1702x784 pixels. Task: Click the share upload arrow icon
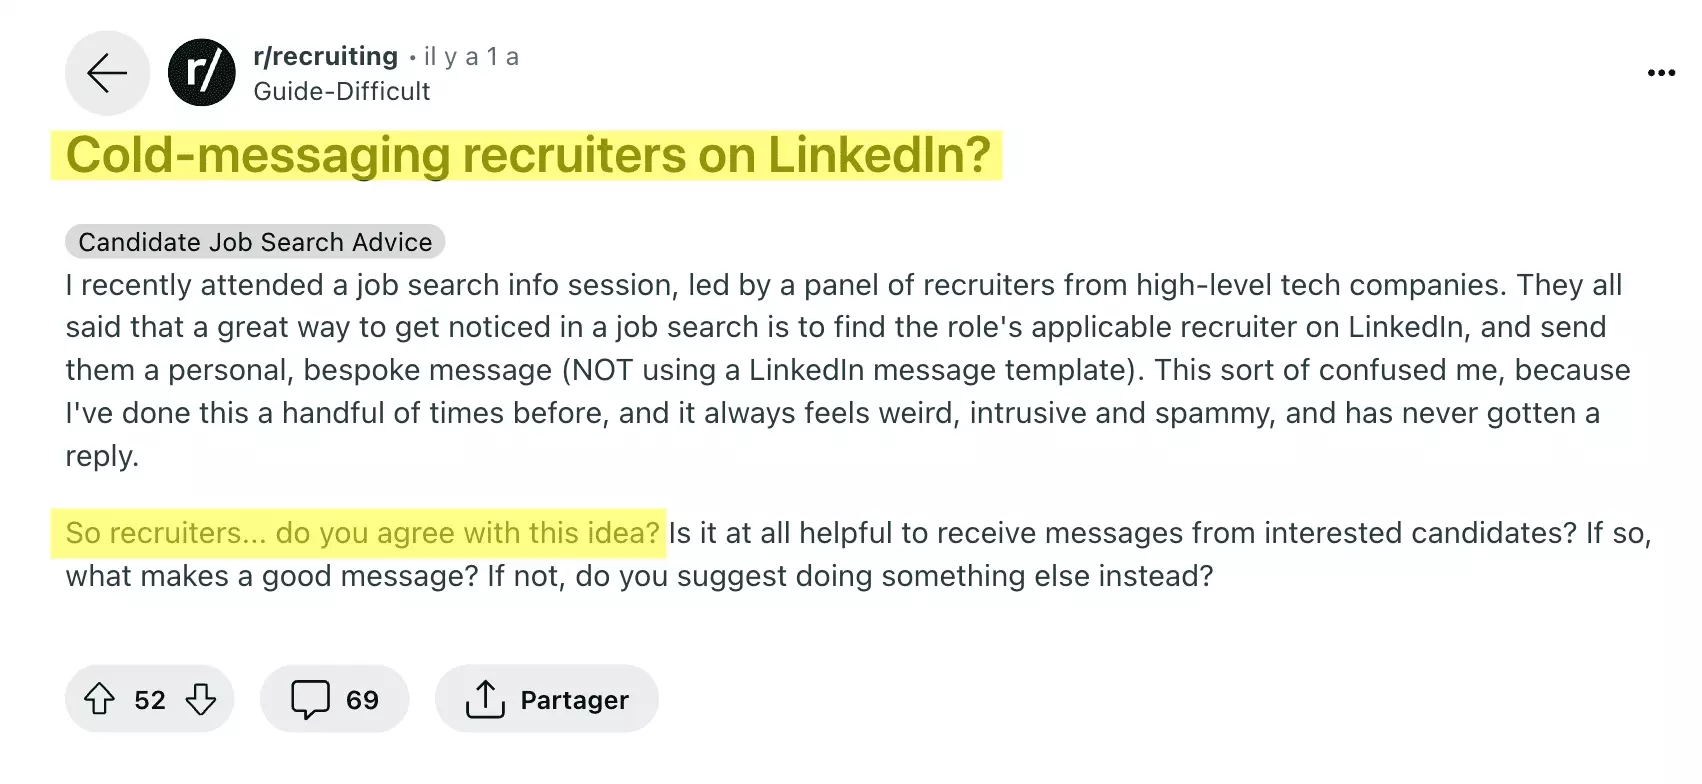tap(485, 699)
